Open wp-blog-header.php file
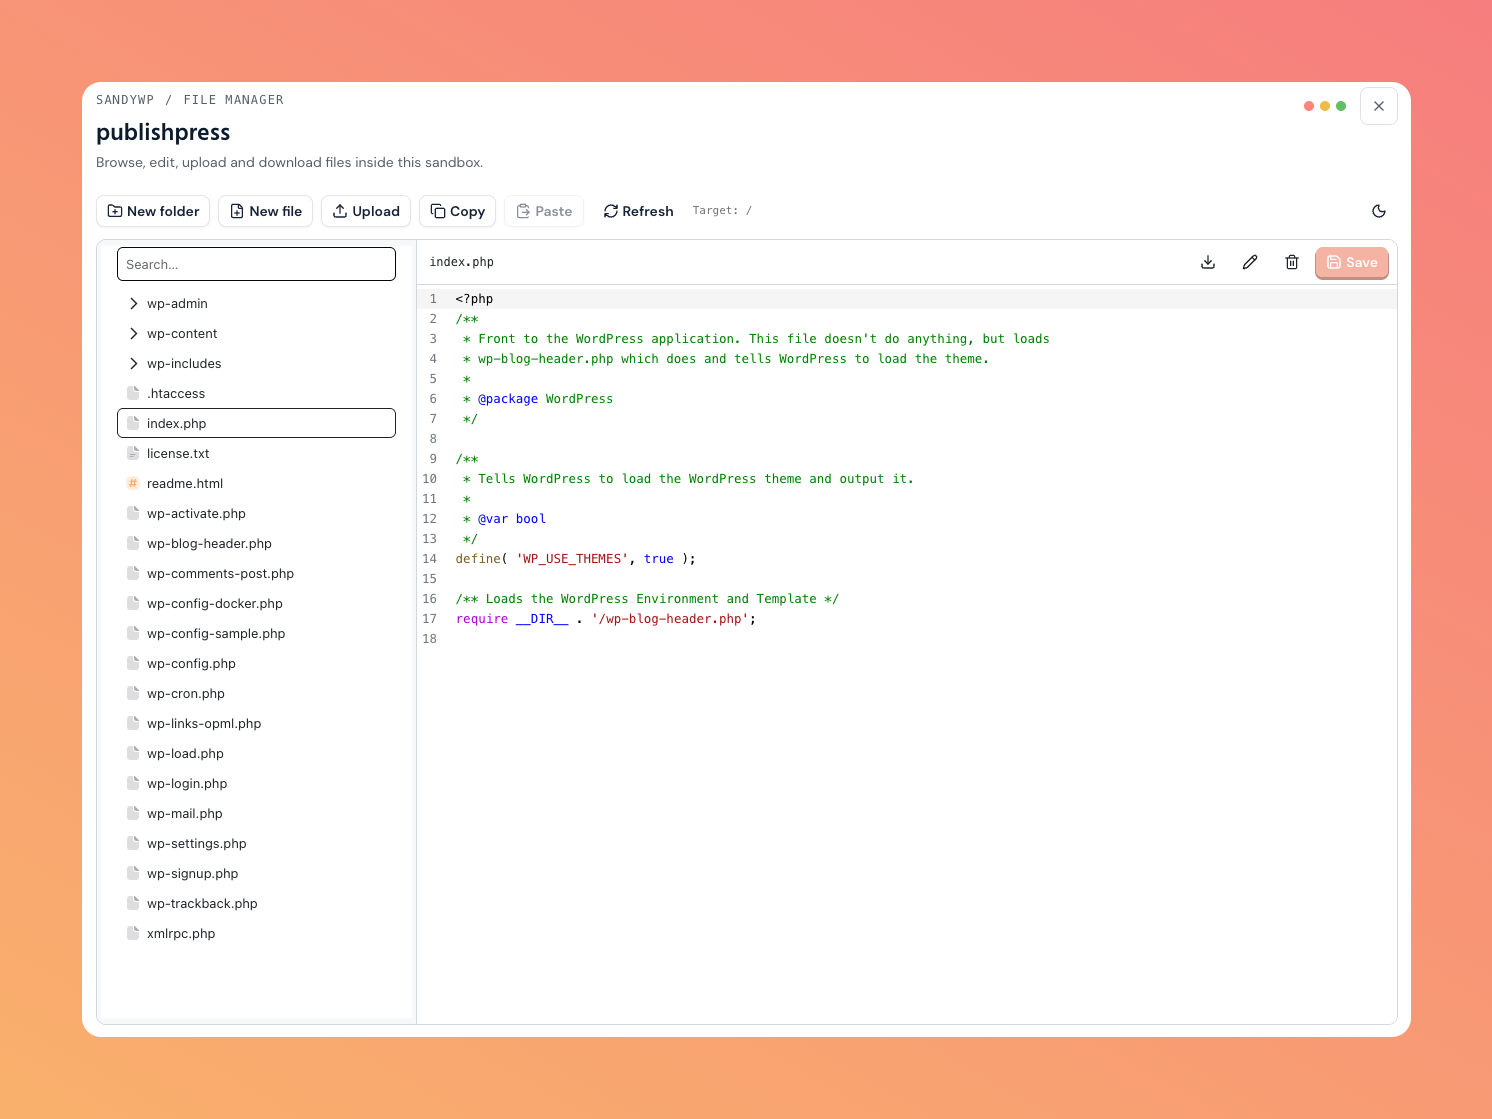 point(256,544)
